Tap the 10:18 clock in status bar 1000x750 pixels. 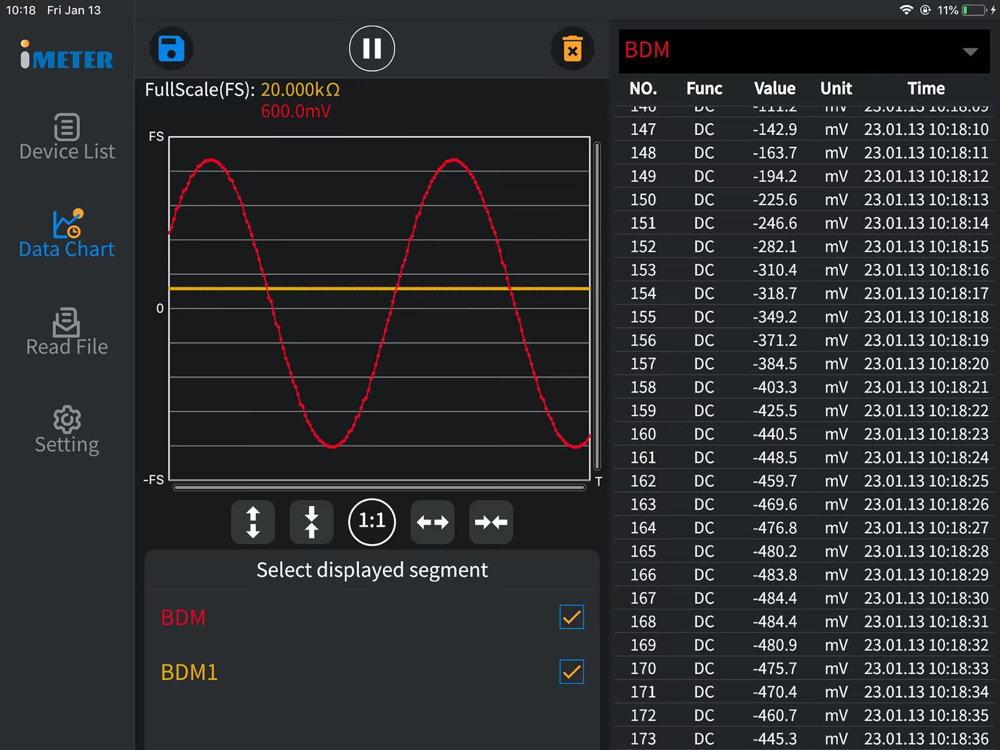point(21,10)
